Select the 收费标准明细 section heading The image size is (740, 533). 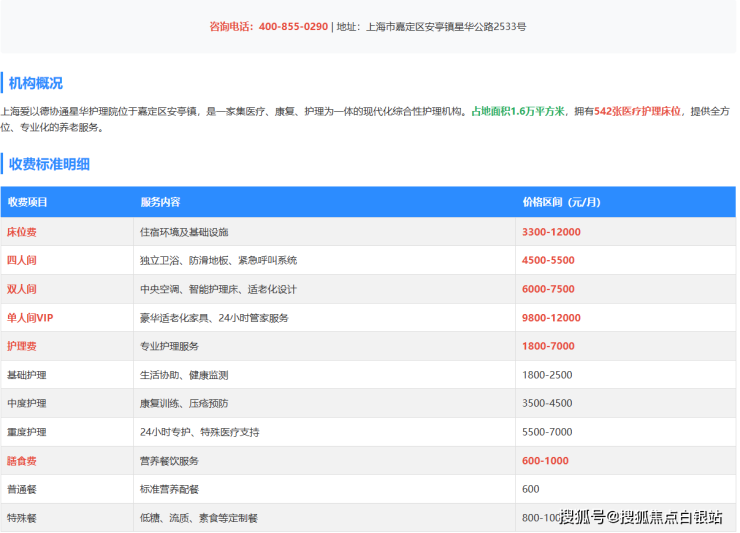pyautogui.click(x=49, y=164)
